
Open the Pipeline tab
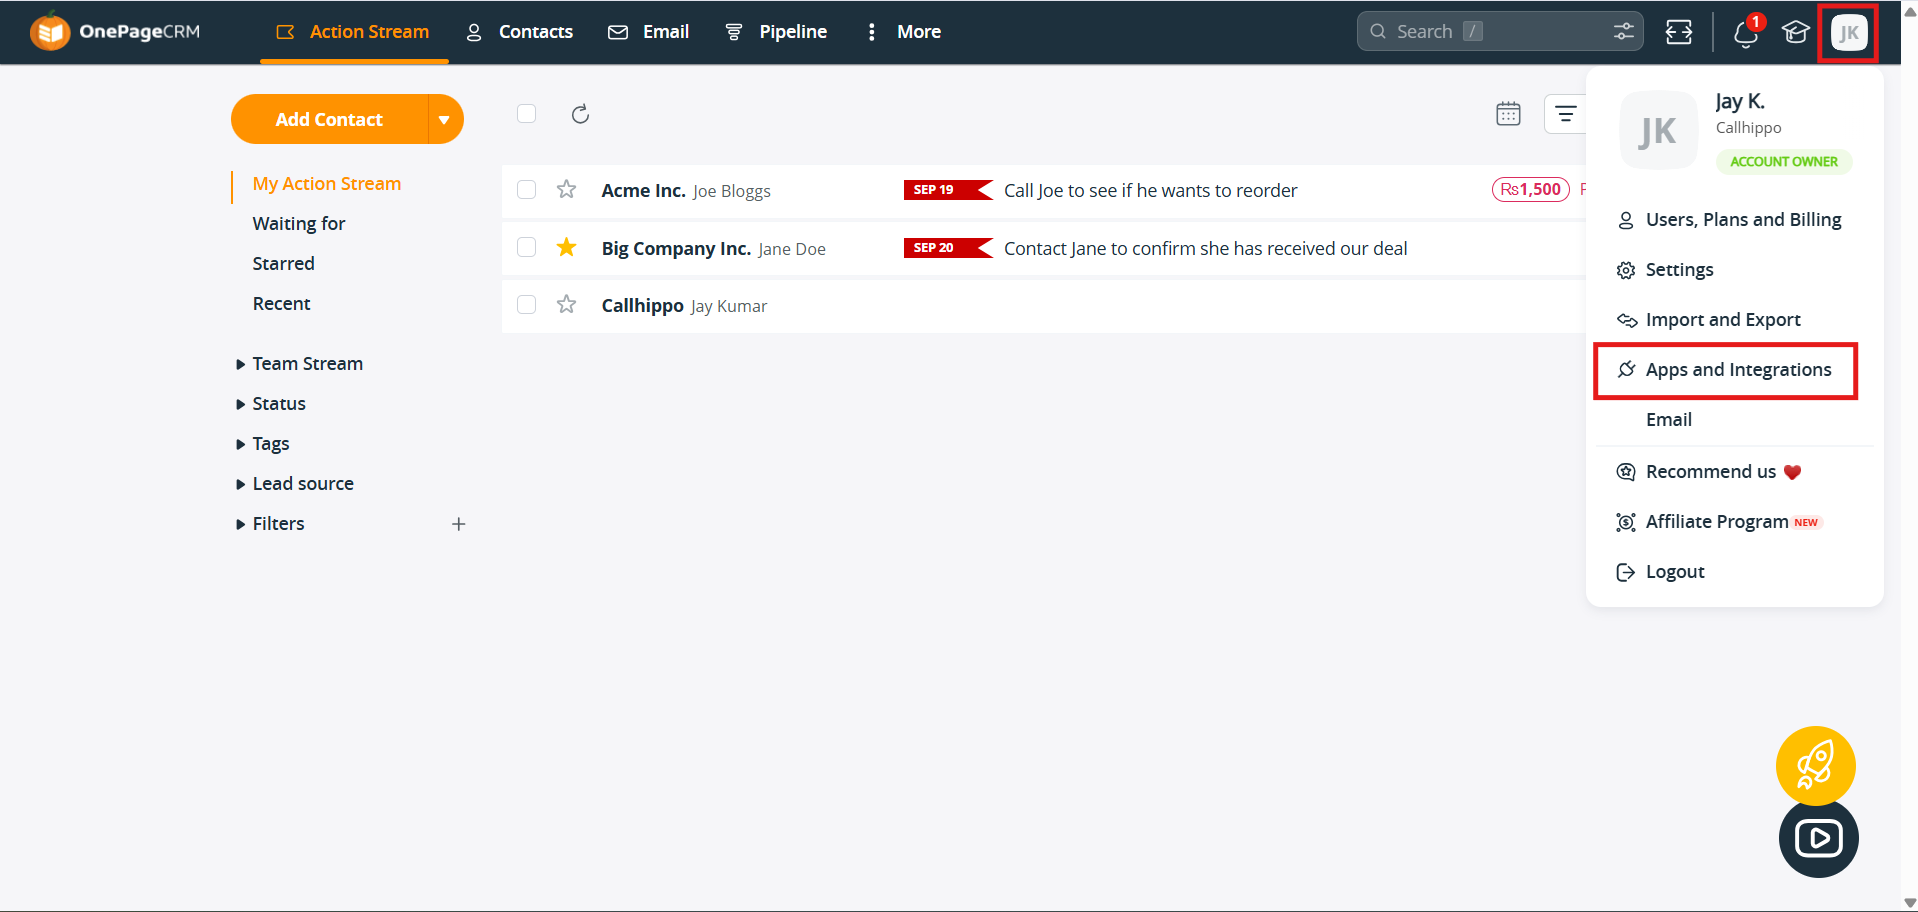pyautogui.click(x=776, y=32)
